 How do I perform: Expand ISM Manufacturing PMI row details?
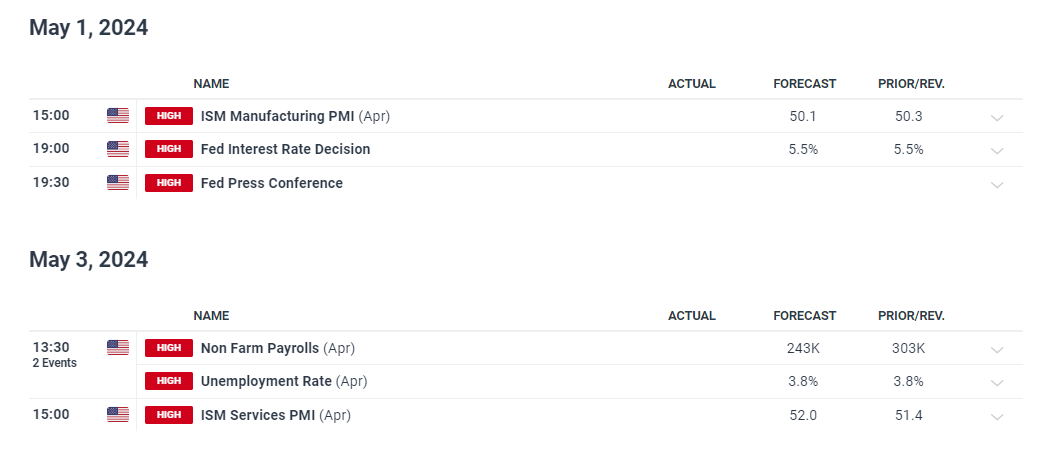pos(997,117)
